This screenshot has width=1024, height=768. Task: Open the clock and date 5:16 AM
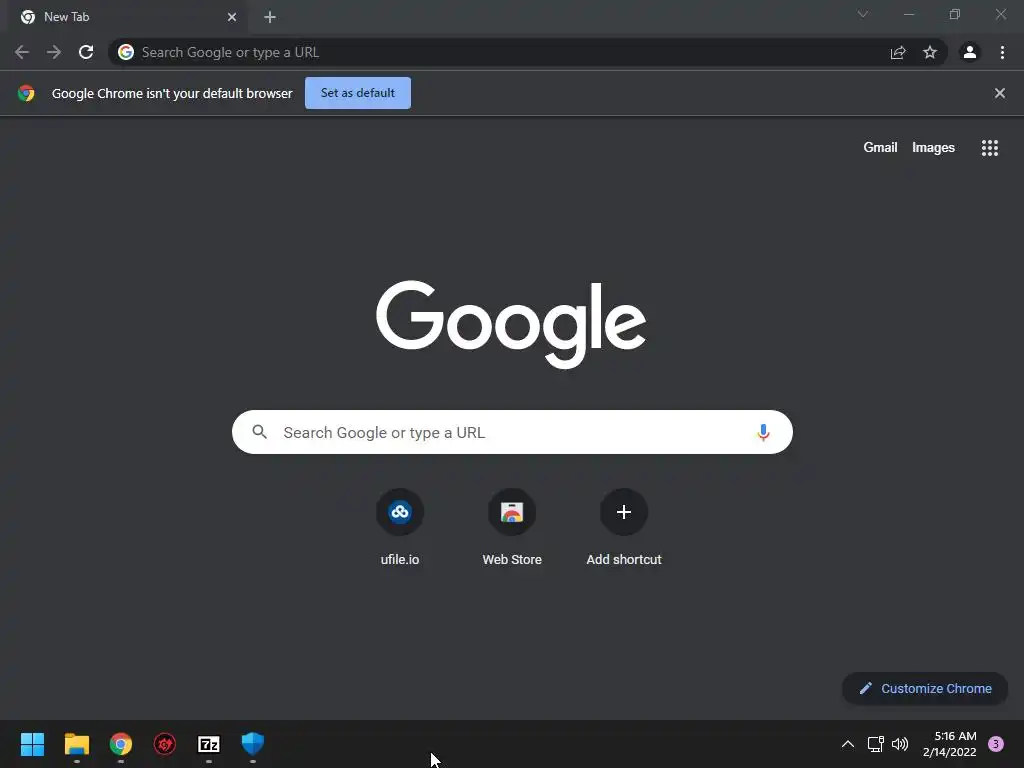(x=950, y=744)
